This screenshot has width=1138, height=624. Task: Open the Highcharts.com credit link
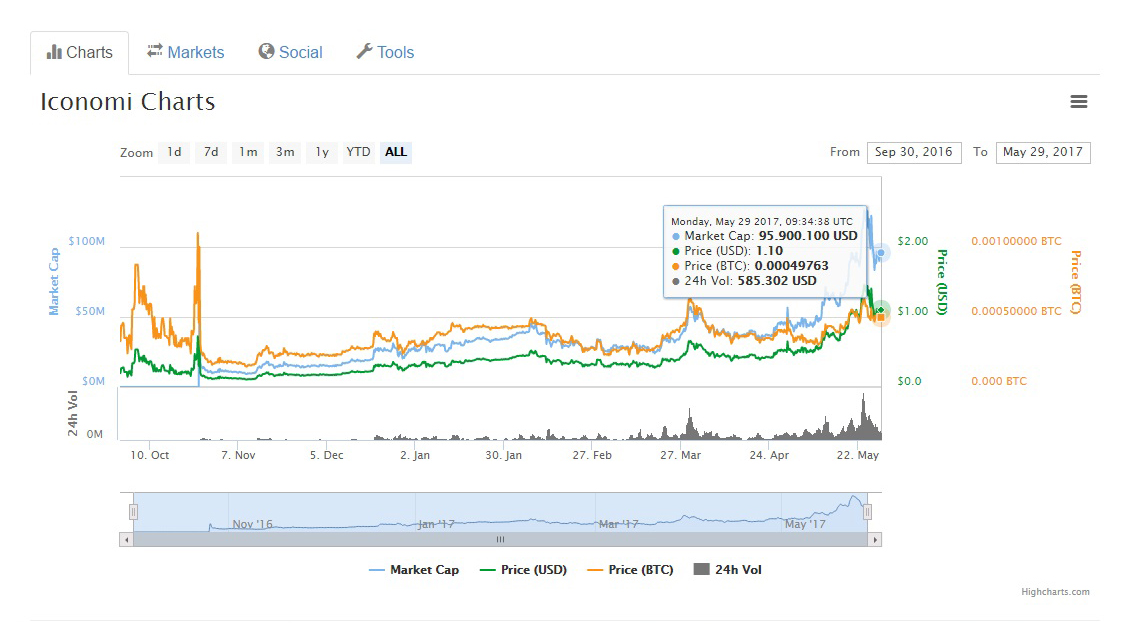(x=1055, y=592)
